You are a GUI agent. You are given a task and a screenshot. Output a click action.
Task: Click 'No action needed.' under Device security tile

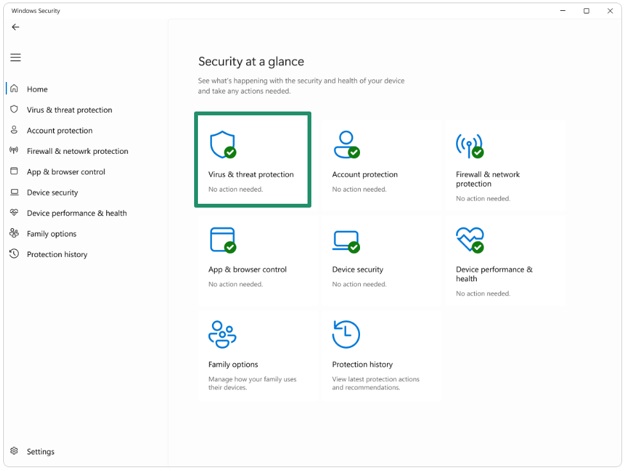pyautogui.click(x=359, y=284)
